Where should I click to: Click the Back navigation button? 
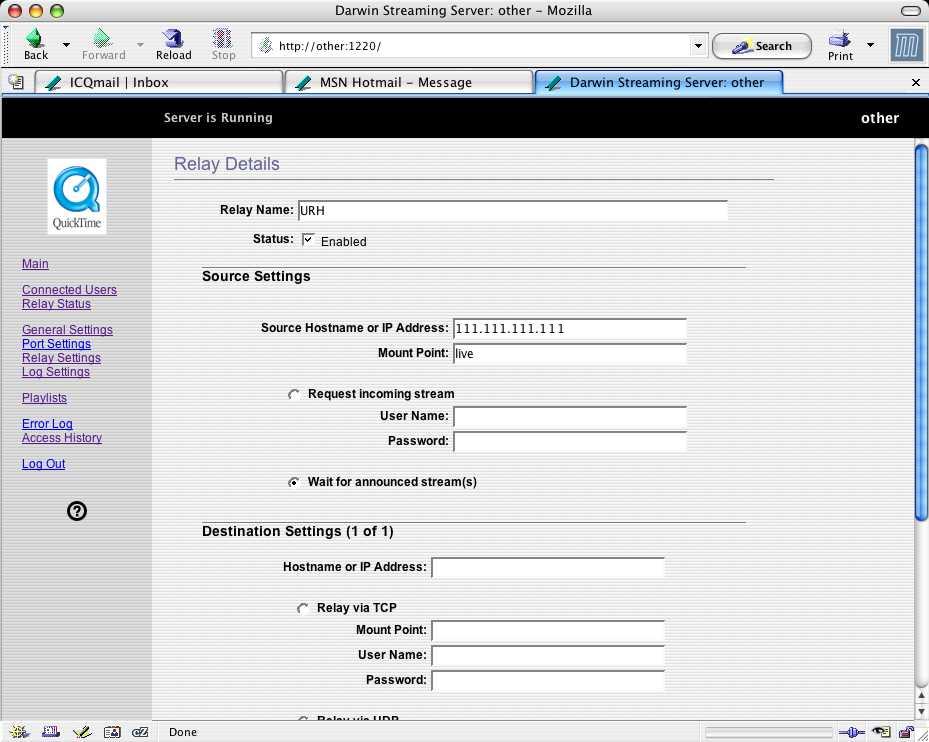pos(36,44)
